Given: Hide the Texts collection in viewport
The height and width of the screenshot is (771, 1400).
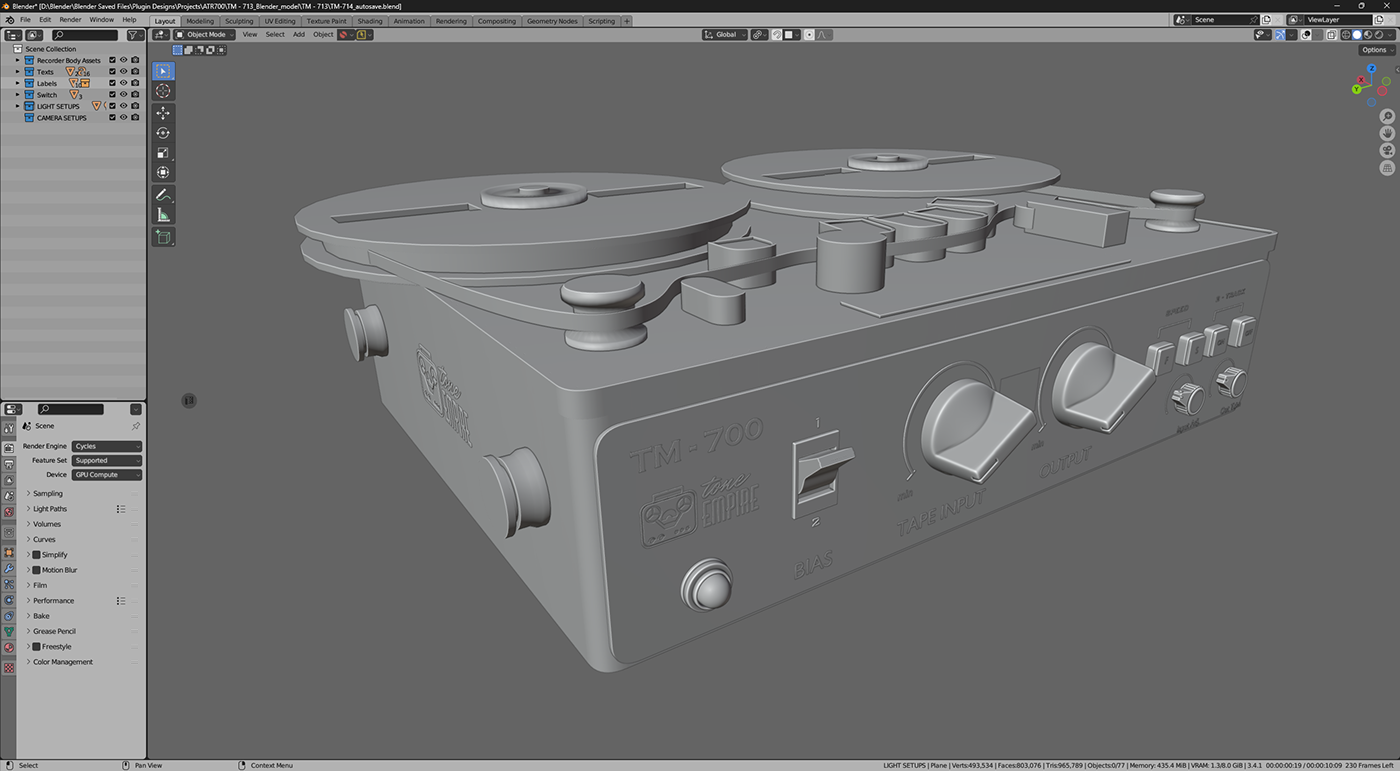Looking at the screenshot, I should [124, 72].
